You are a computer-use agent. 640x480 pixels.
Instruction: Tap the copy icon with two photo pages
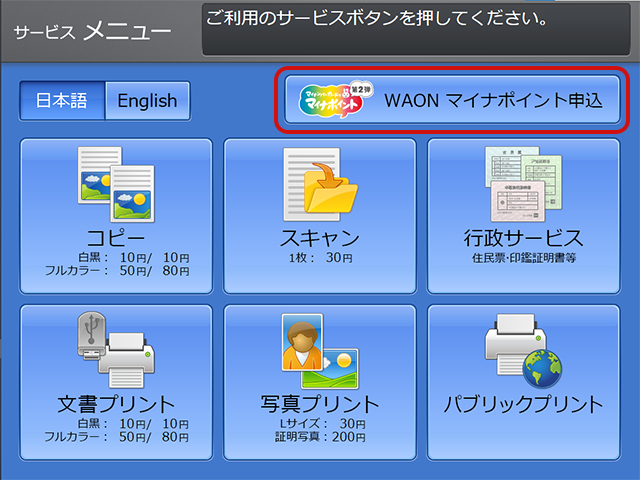(116, 186)
